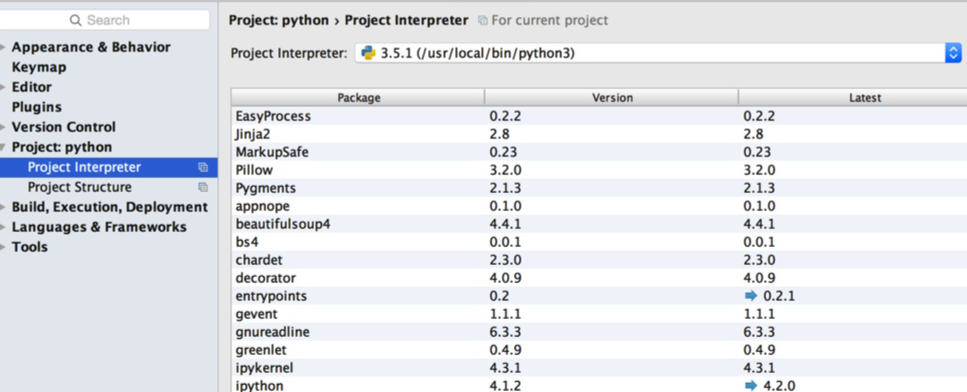The height and width of the screenshot is (392, 967).
Task: Expand the Editor settings section
Action: (3, 88)
